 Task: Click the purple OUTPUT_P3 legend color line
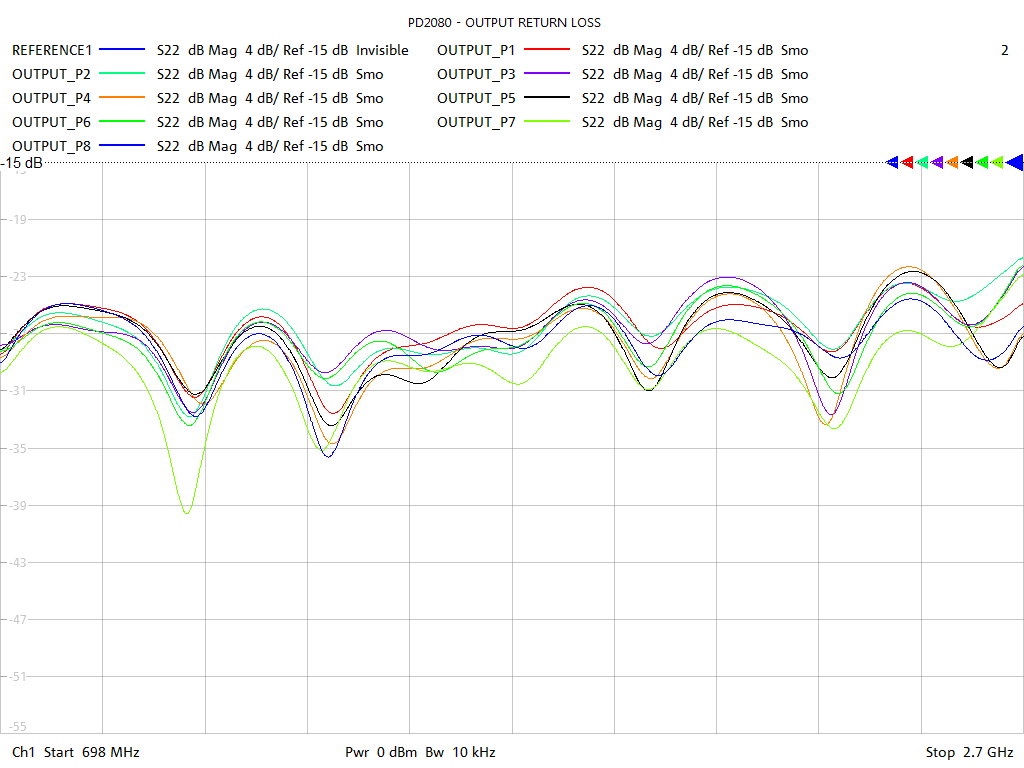(547, 74)
